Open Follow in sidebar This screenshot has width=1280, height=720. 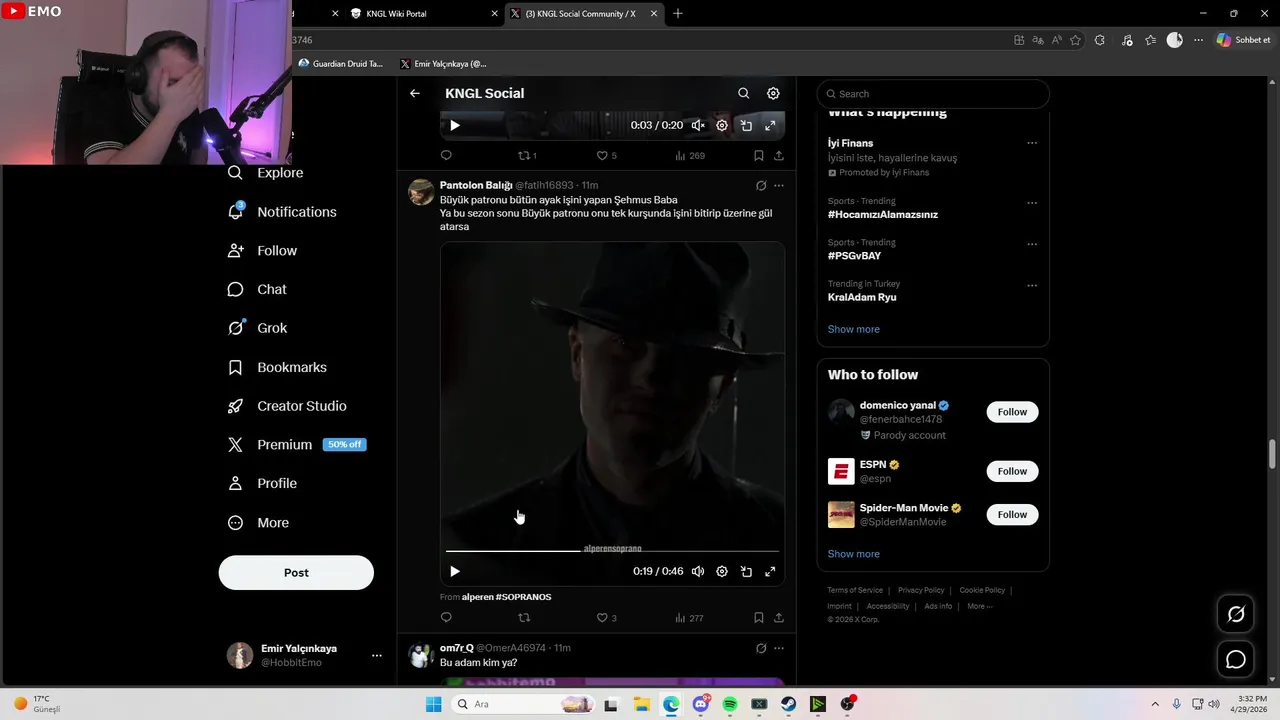(263, 251)
